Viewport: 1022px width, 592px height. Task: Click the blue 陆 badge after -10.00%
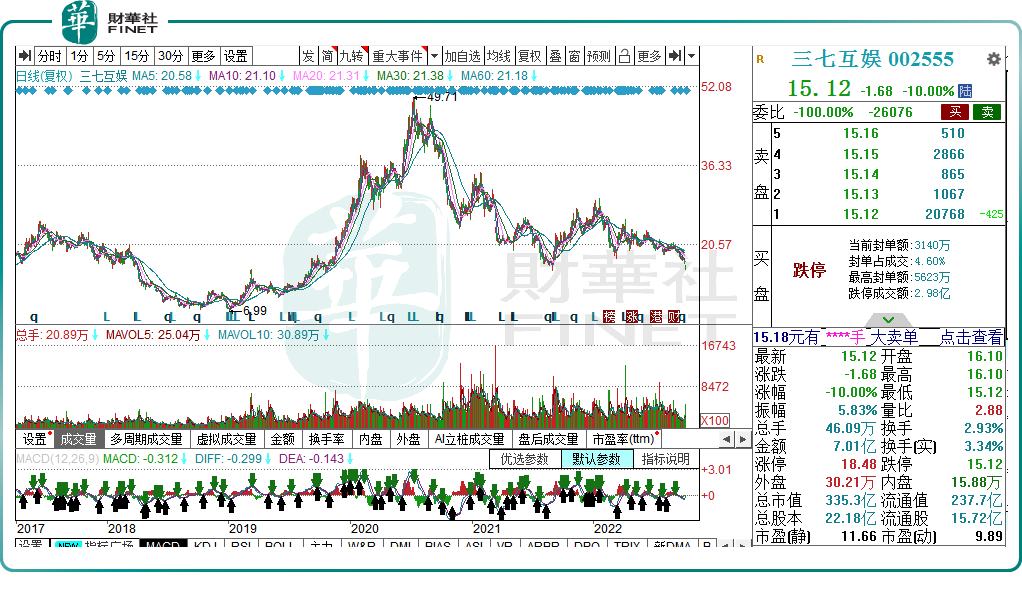[x=965, y=91]
